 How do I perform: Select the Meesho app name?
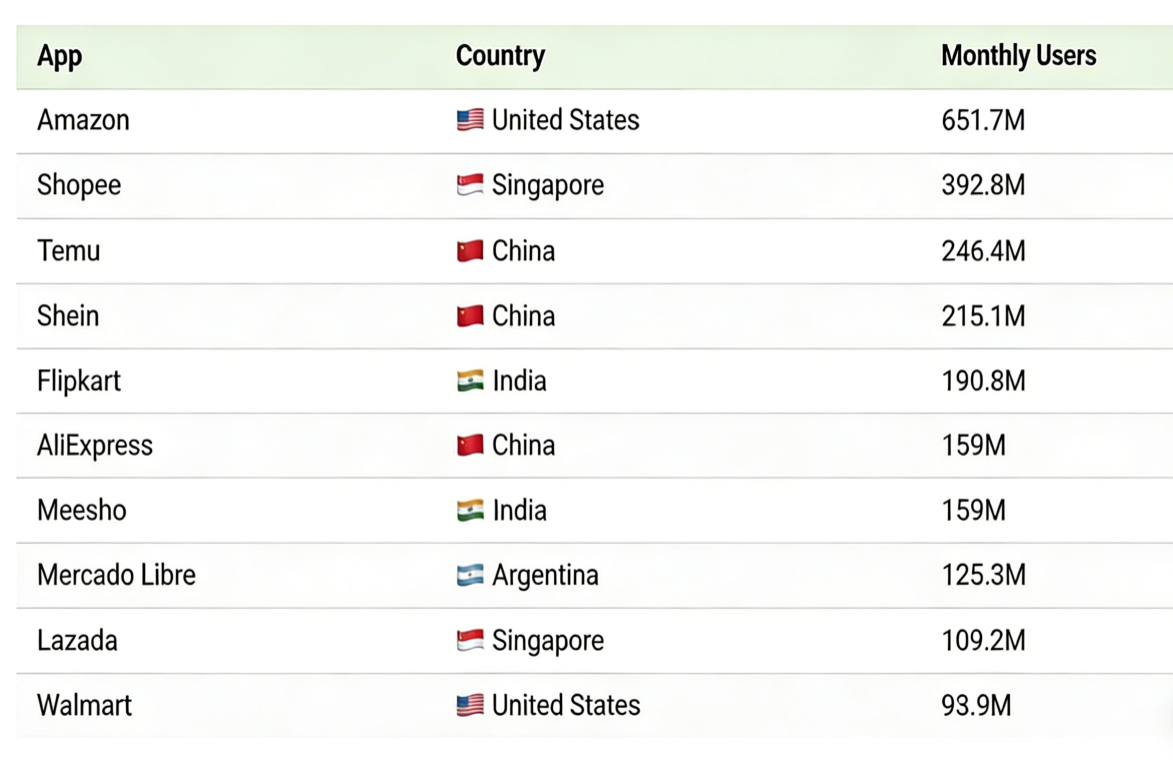(x=82, y=510)
